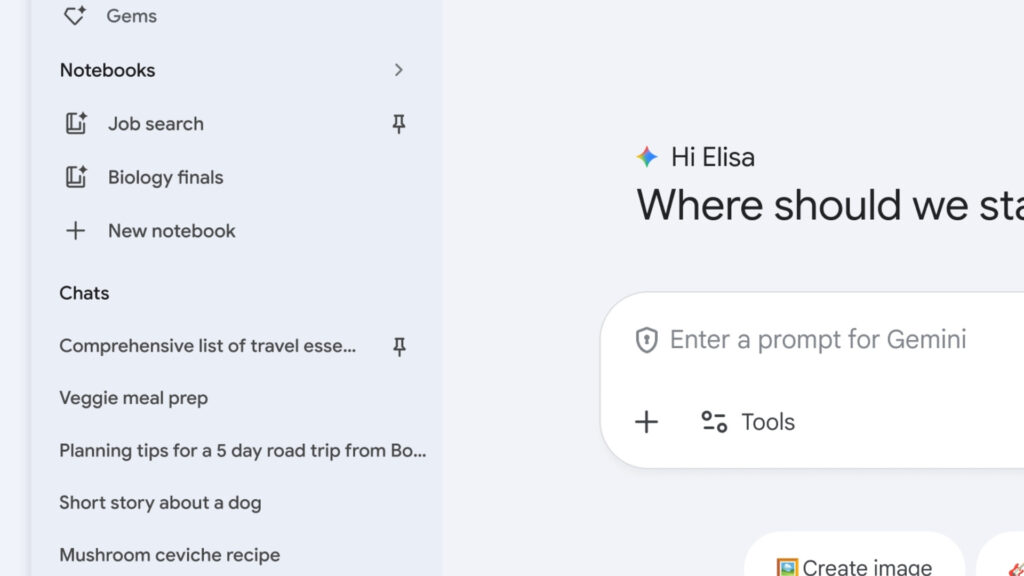Image resolution: width=1024 pixels, height=576 pixels.
Task: Open the Mushroom ceviche recipe chat
Action: 169,555
